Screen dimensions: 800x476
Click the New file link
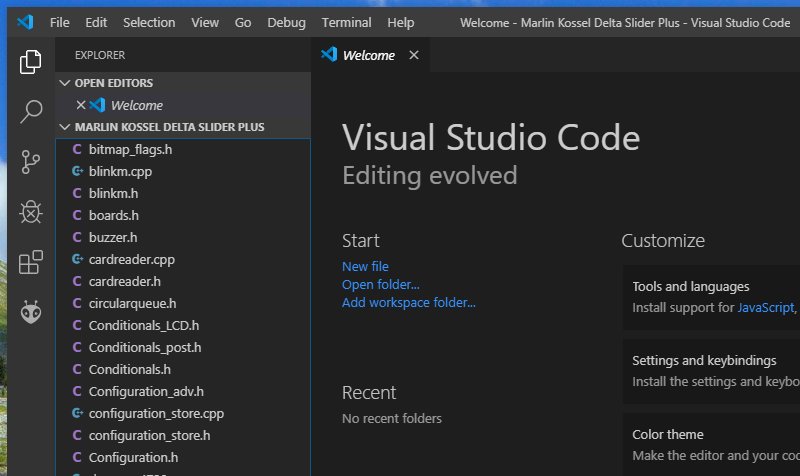click(x=365, y=266)
